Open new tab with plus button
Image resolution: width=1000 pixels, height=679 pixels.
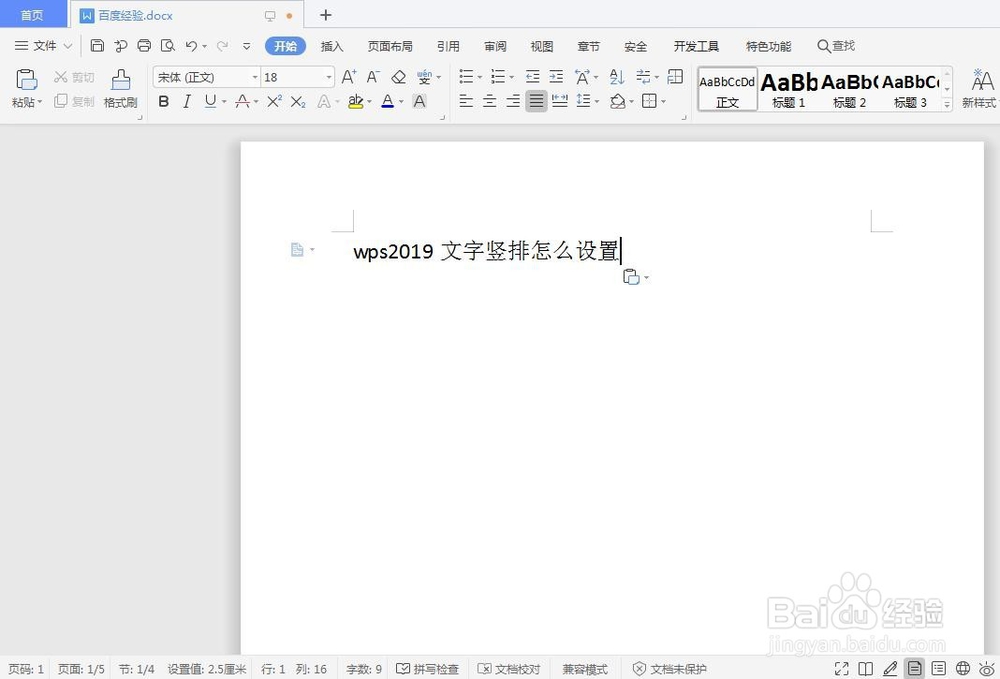click(x=325, y=15)
